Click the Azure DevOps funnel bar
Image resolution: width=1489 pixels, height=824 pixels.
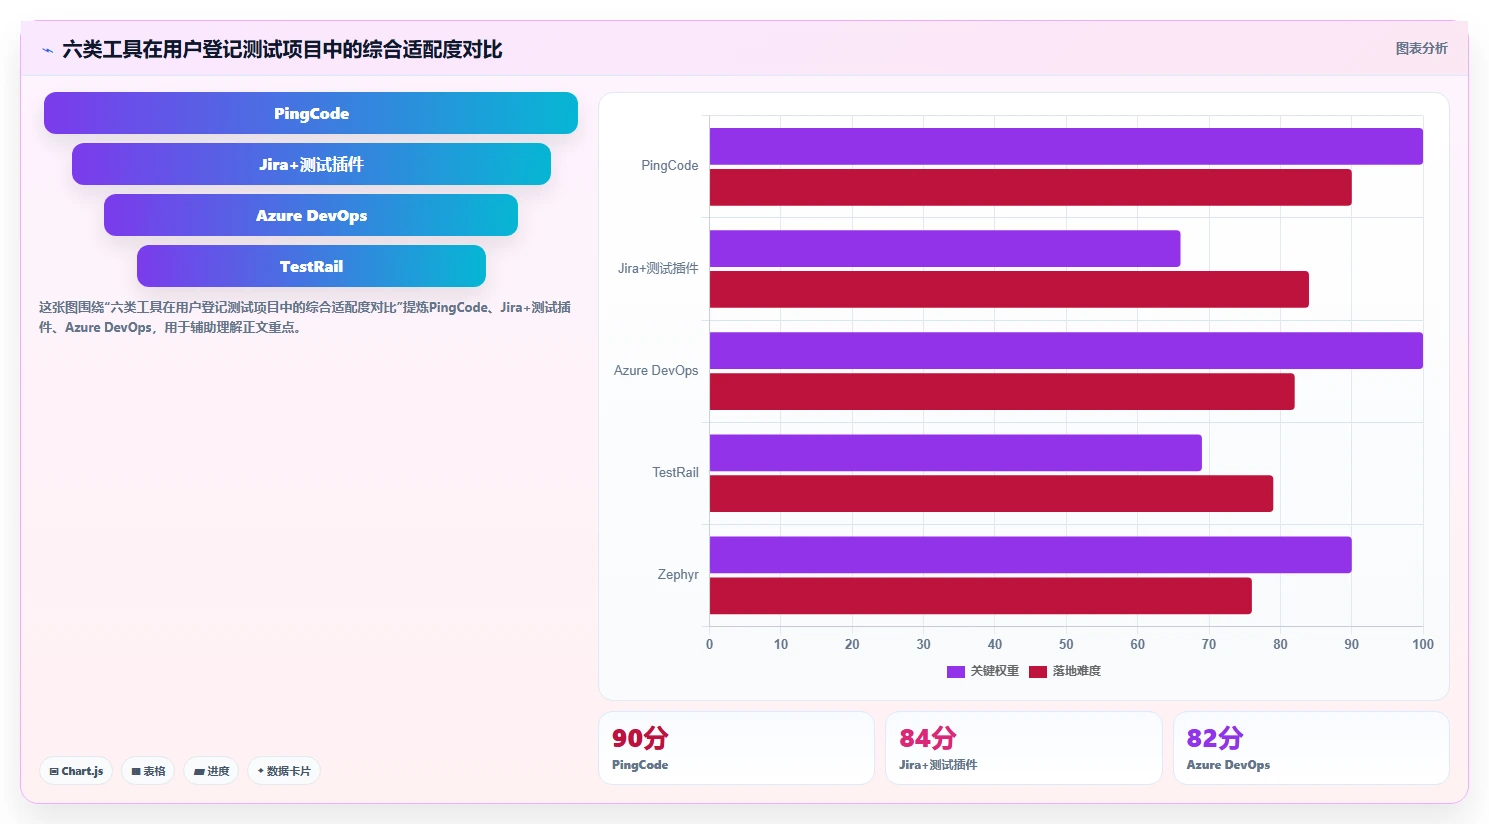click(x=311, y=215)
